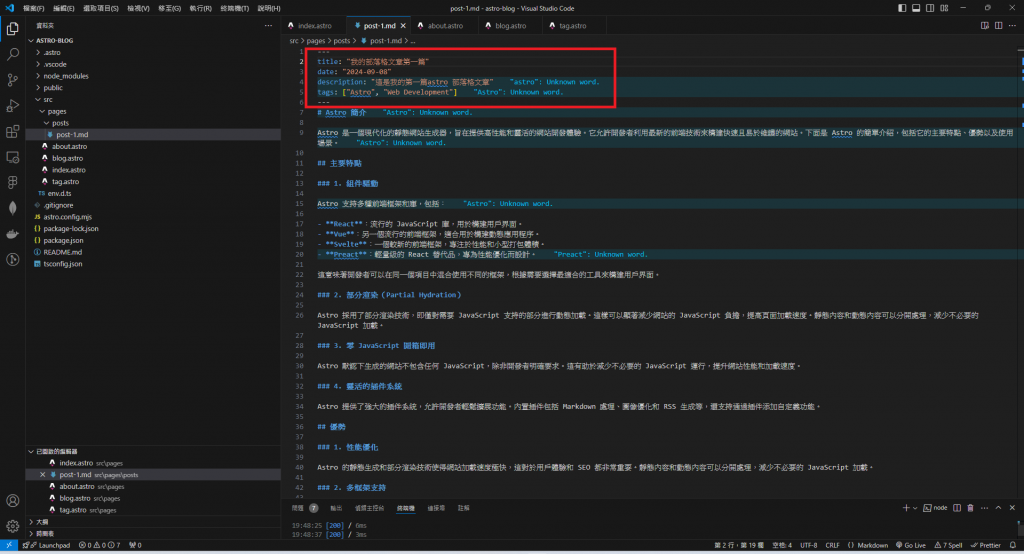Switch to the tag.astro editor tab
Screen dimensions: 1024x554
(x=573, y=26)
